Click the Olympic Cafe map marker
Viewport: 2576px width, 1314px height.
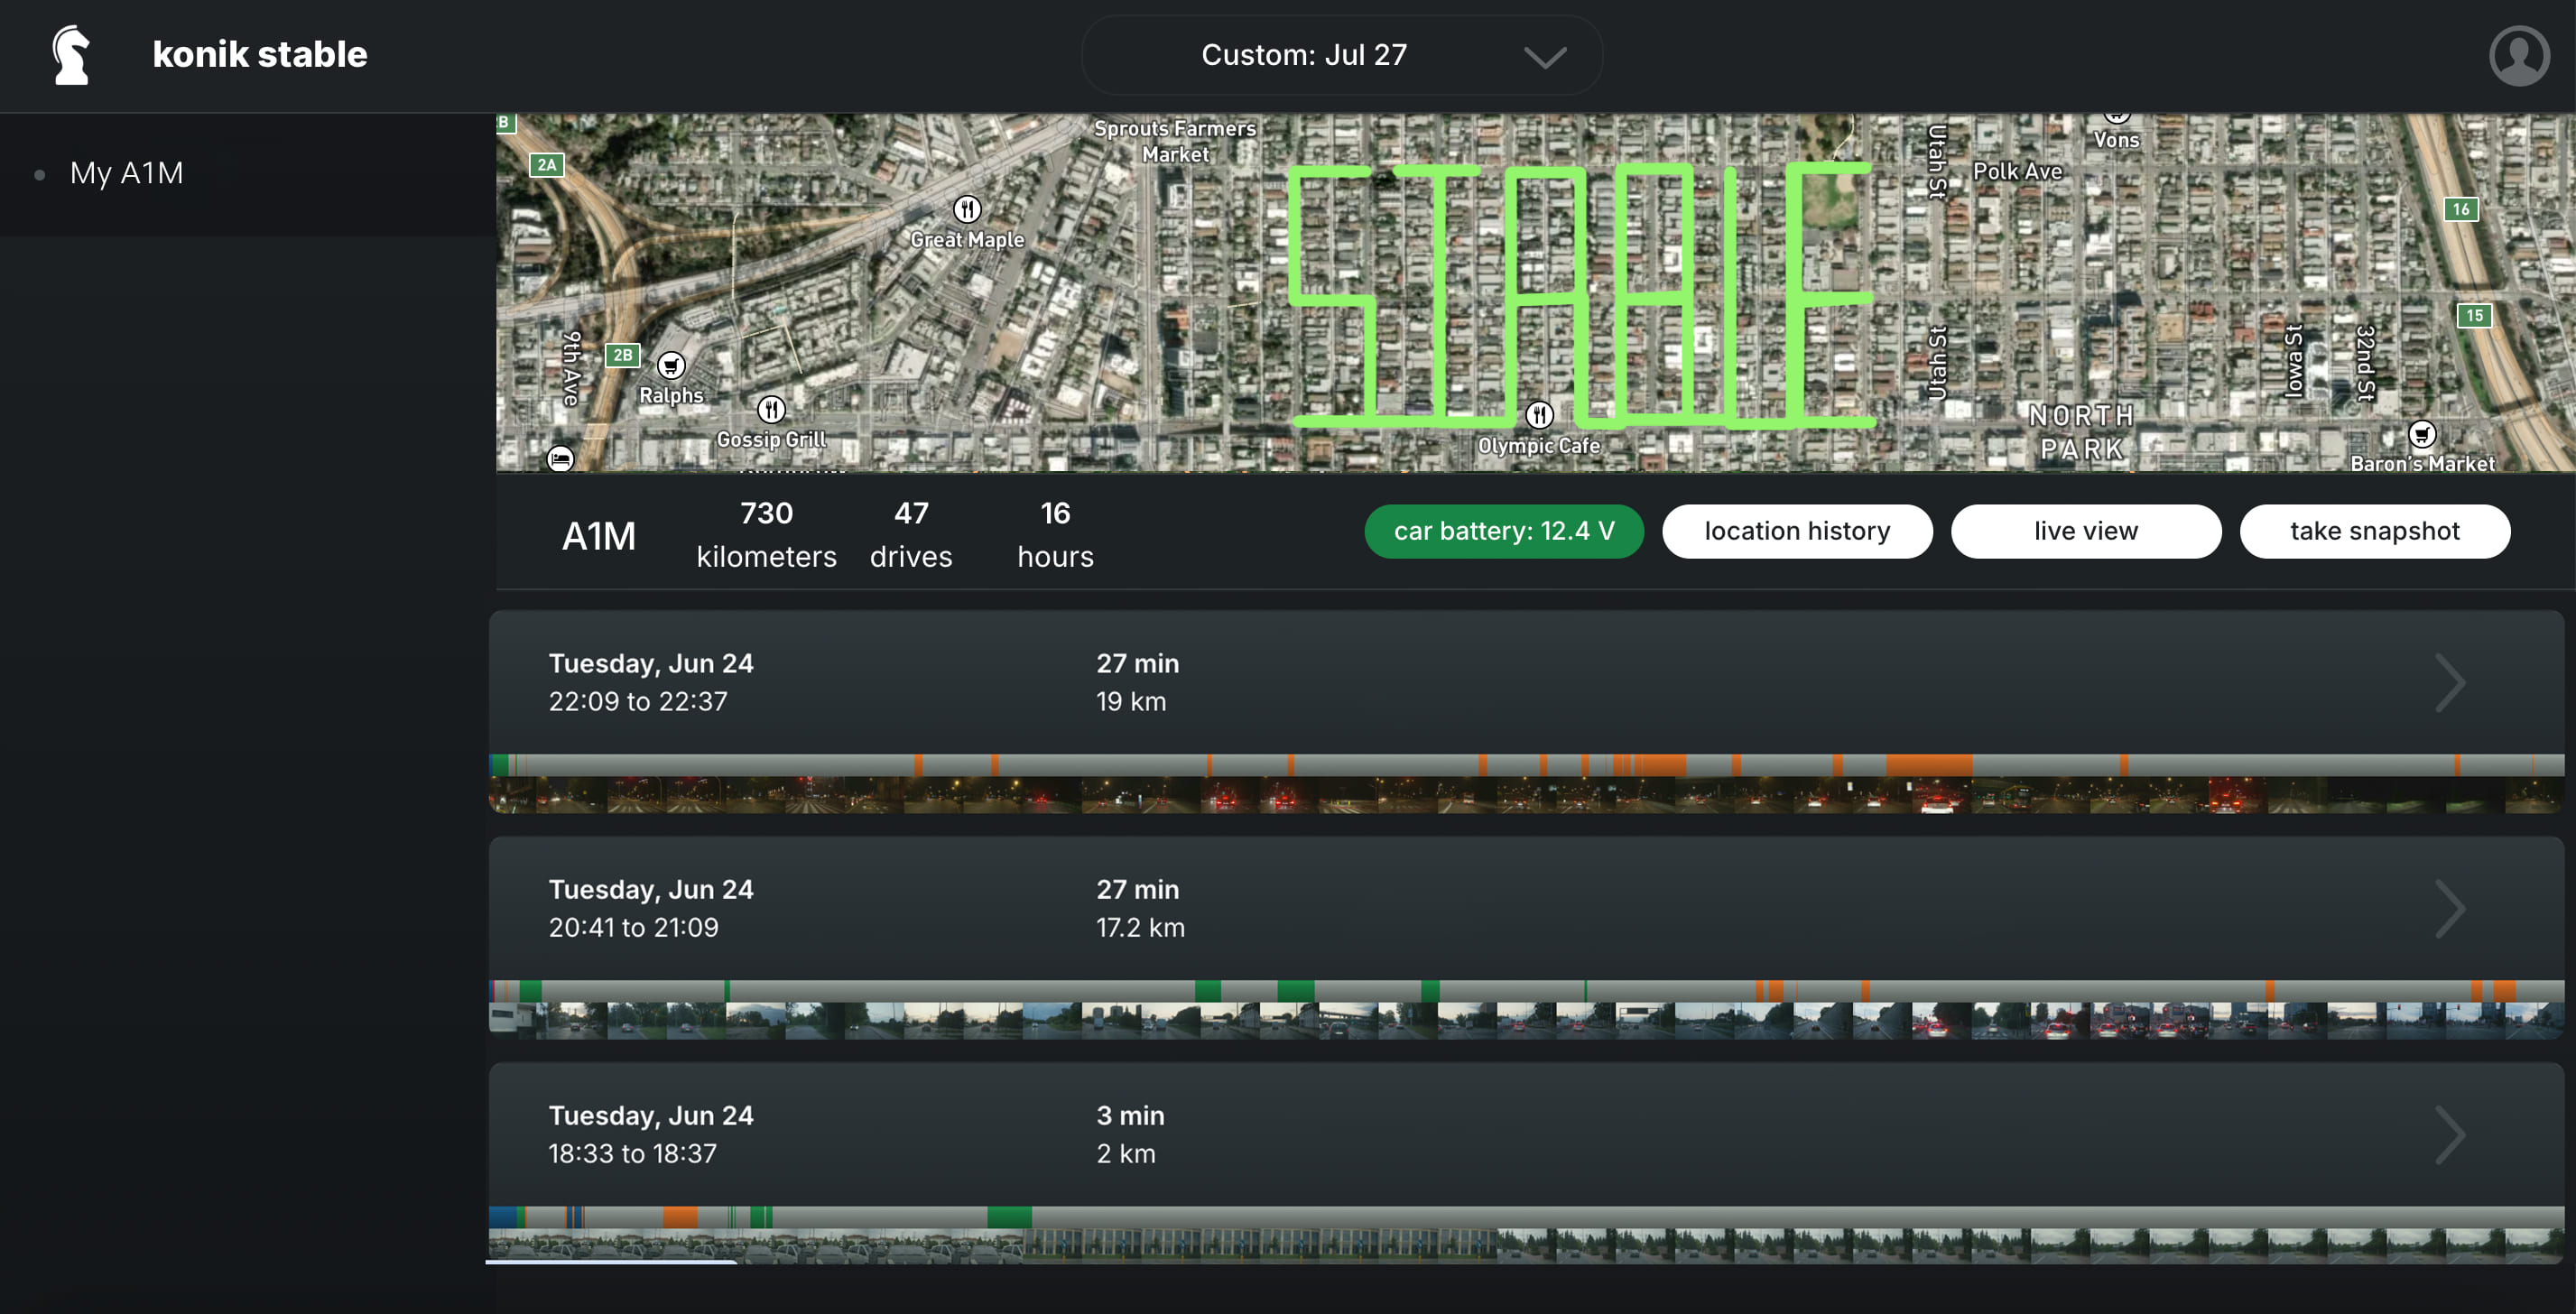click(1539, 414)
